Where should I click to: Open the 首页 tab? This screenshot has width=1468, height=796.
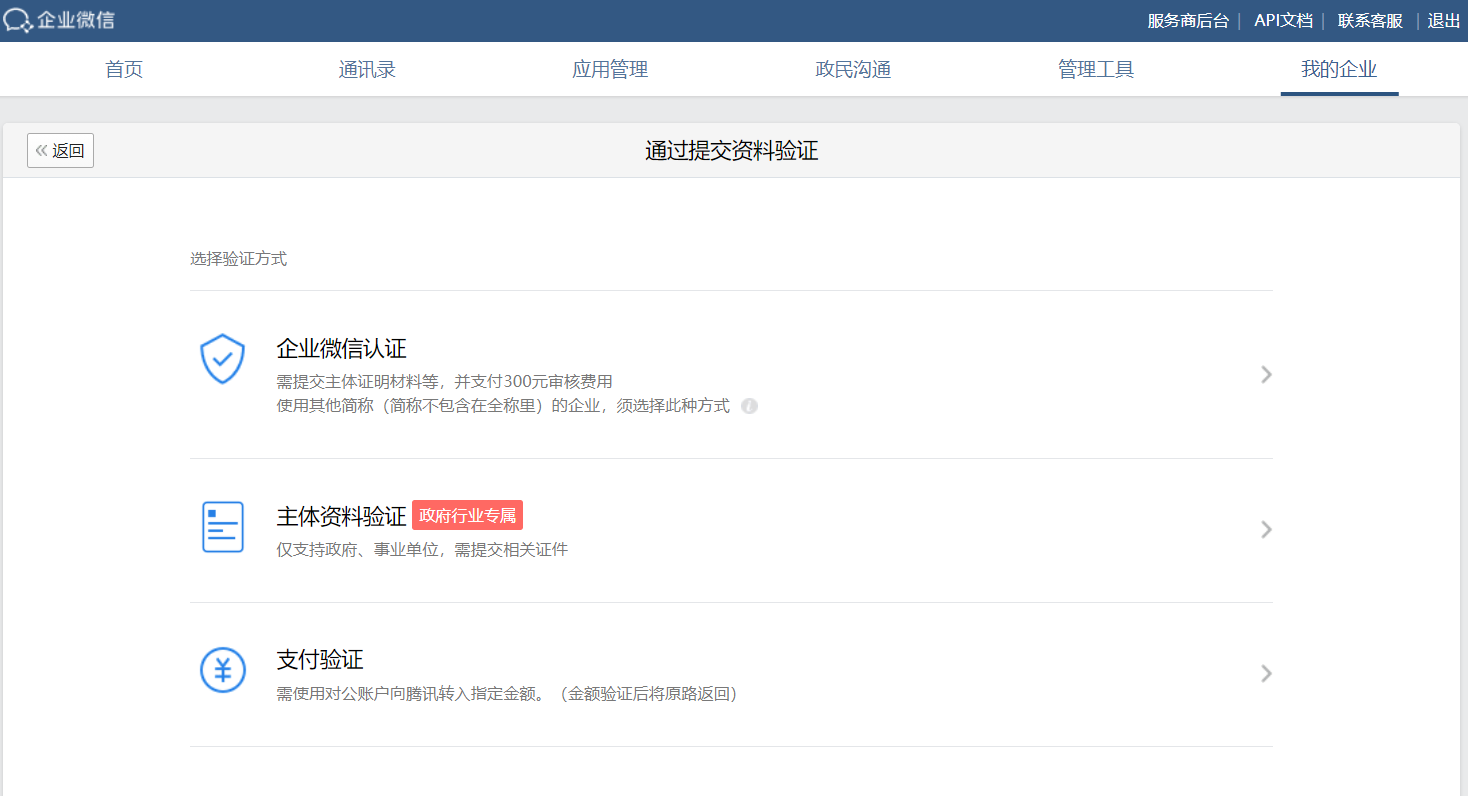click(124, 70)
